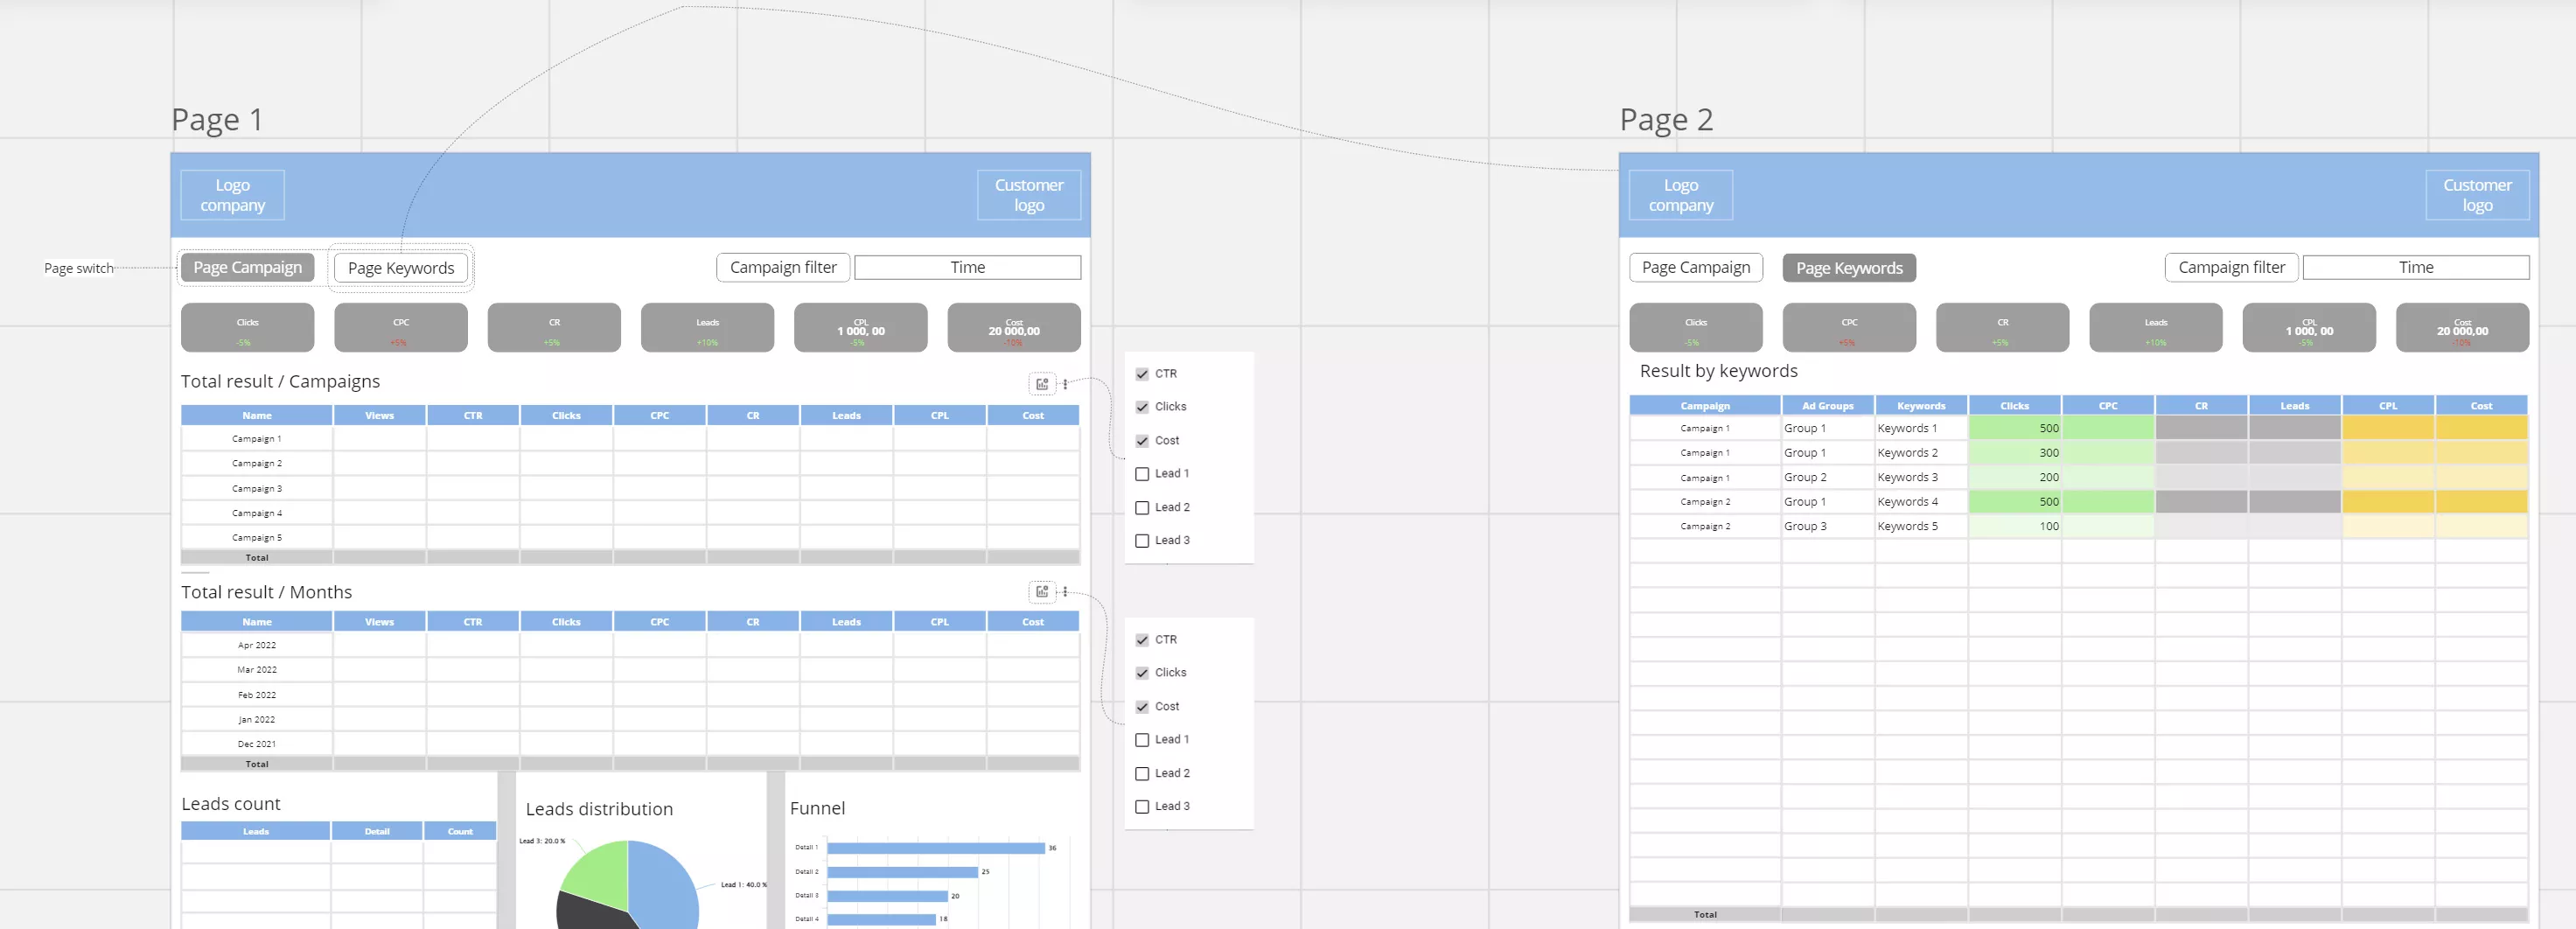Click Customer logo box on Page 2
Screen dimensions: 2576x929
(2477, 195)
